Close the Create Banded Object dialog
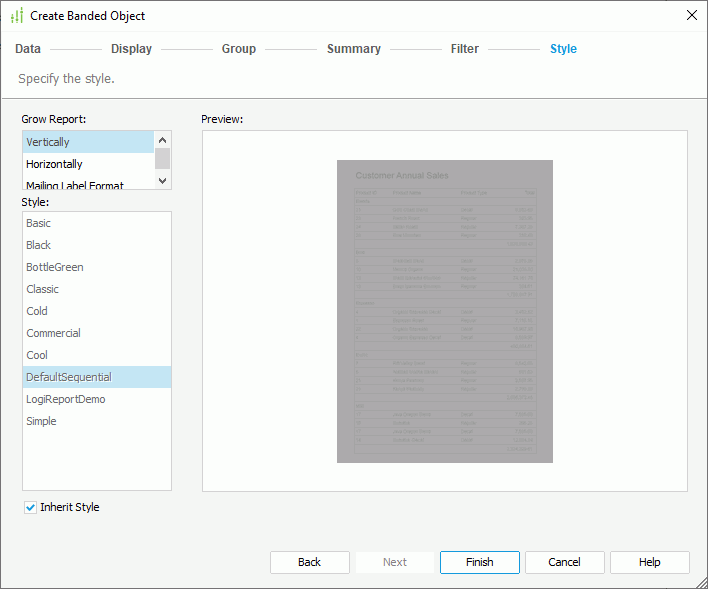Screen dimensions: 708x589 coord(691,15)
